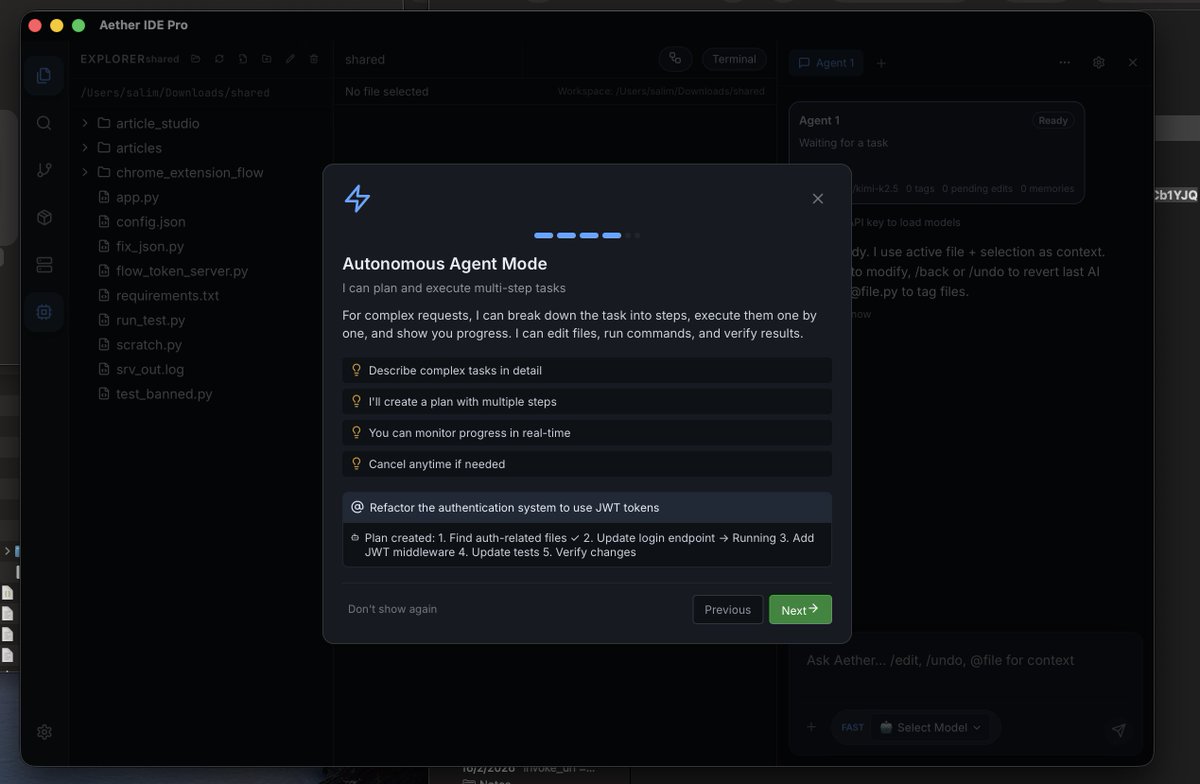The height and width of the screenshot is (784, 1200).
Task: Open config.json in the file tree
Action: pos(151,222)
